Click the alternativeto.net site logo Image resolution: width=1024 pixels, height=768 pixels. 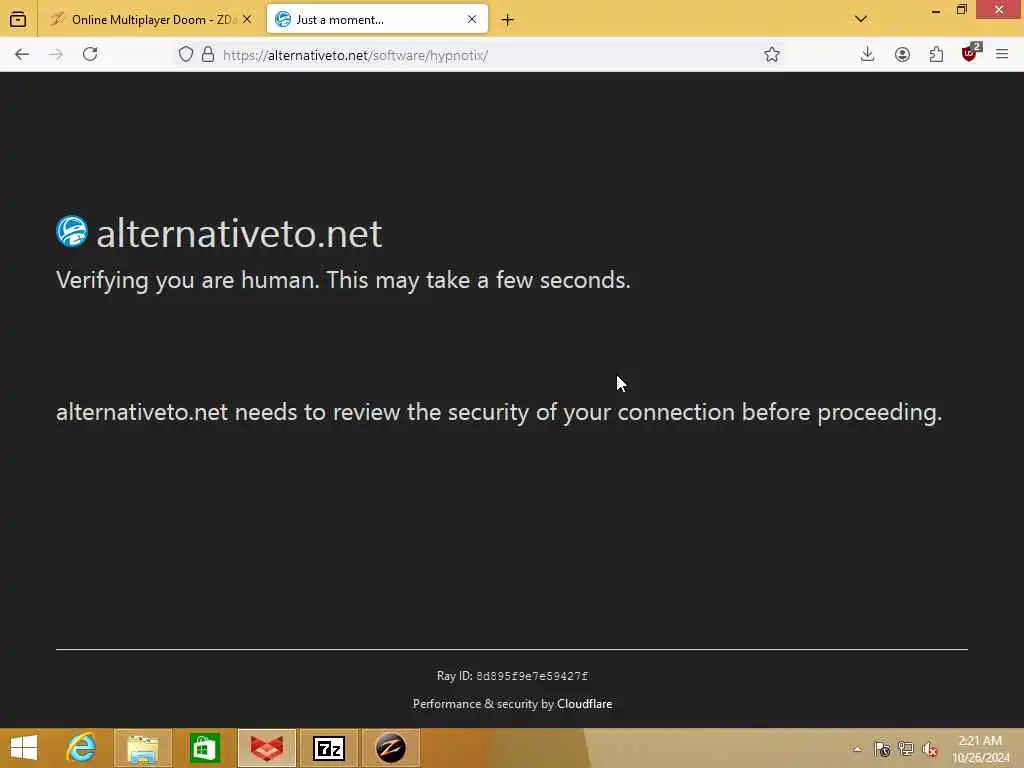[72, 231]
